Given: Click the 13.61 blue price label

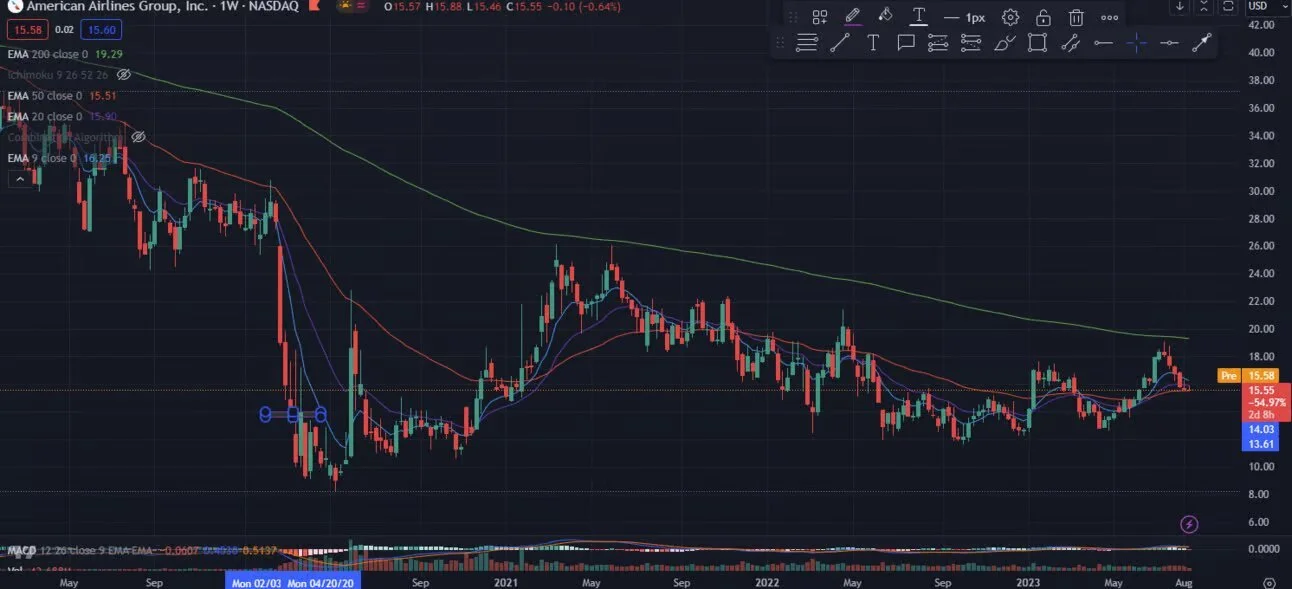Looking at the screenshot, I should (x=1259, y=442).
